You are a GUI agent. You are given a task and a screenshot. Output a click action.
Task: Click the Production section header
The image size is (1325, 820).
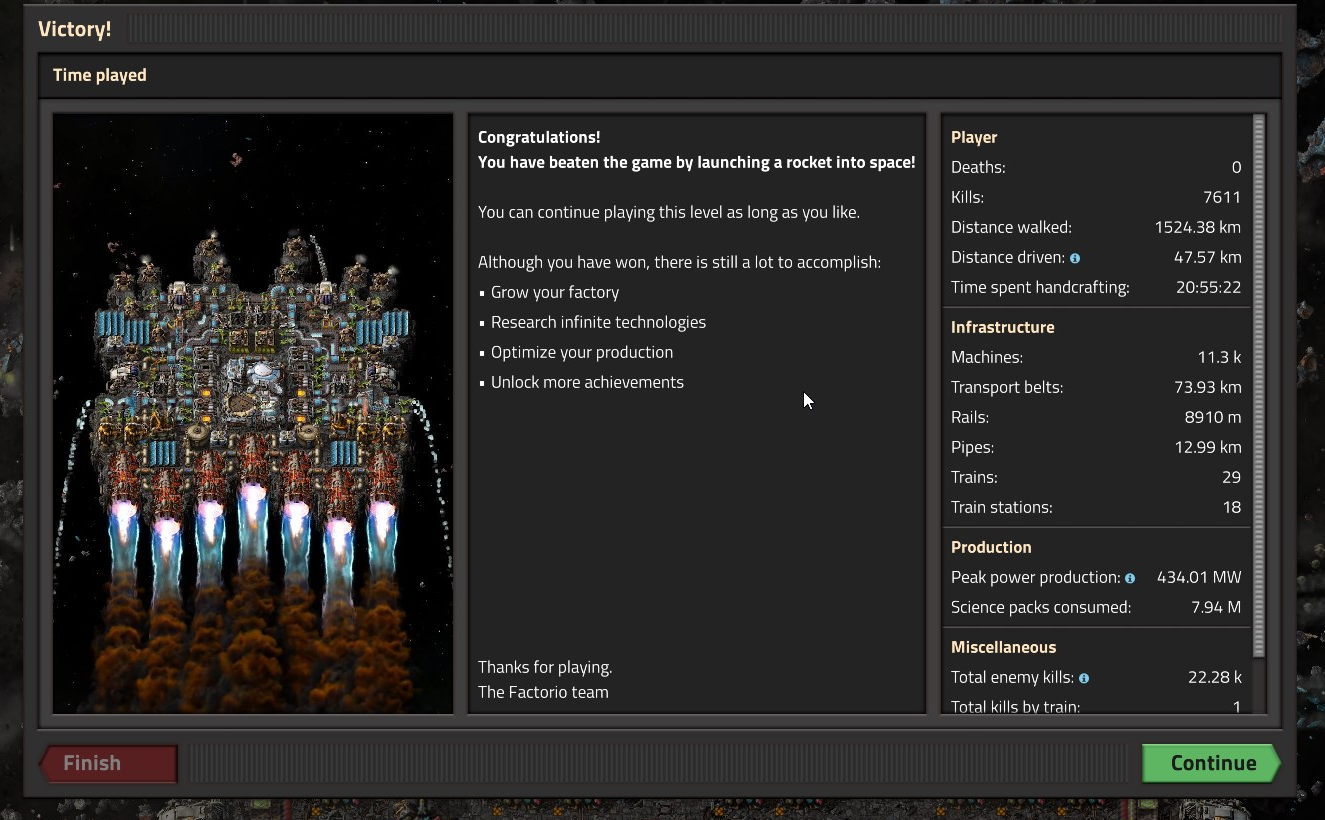click(x=991, y=547)
